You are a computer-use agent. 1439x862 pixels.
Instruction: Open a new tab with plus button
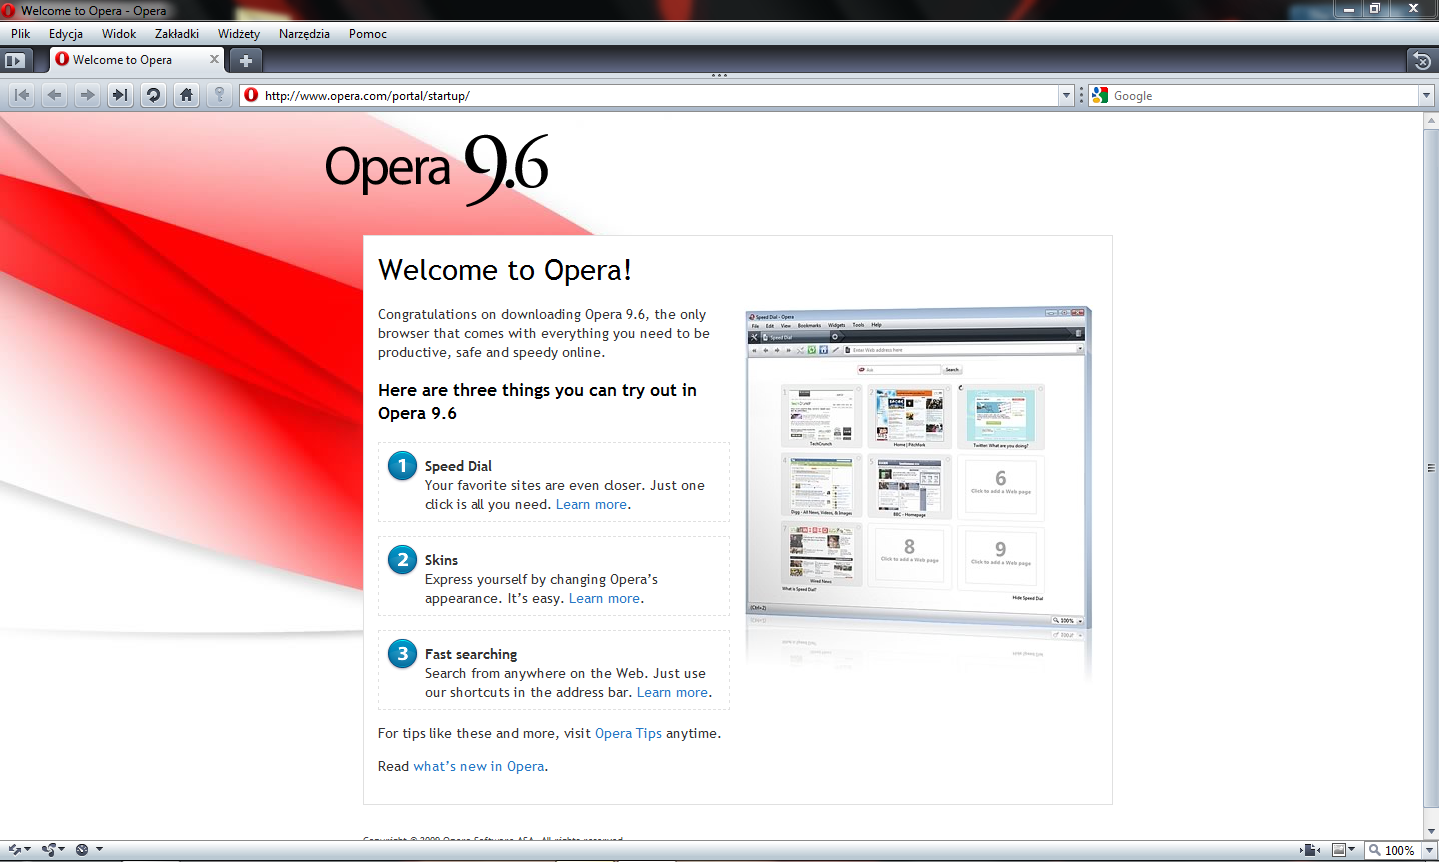pos(245,60)
